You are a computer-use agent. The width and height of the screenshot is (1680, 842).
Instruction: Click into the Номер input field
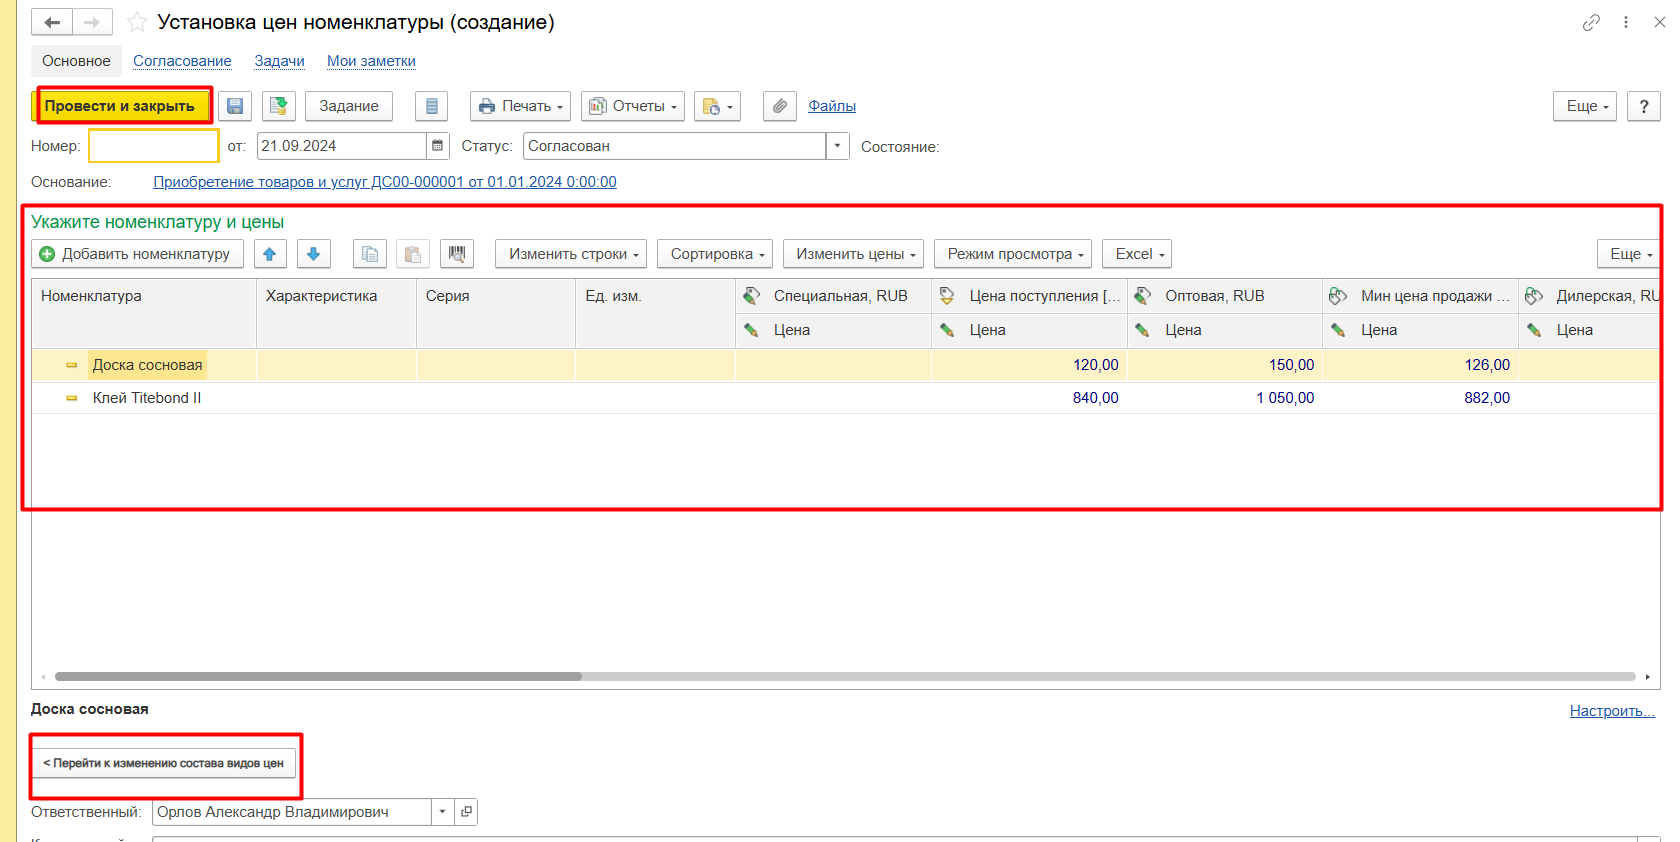154,146
